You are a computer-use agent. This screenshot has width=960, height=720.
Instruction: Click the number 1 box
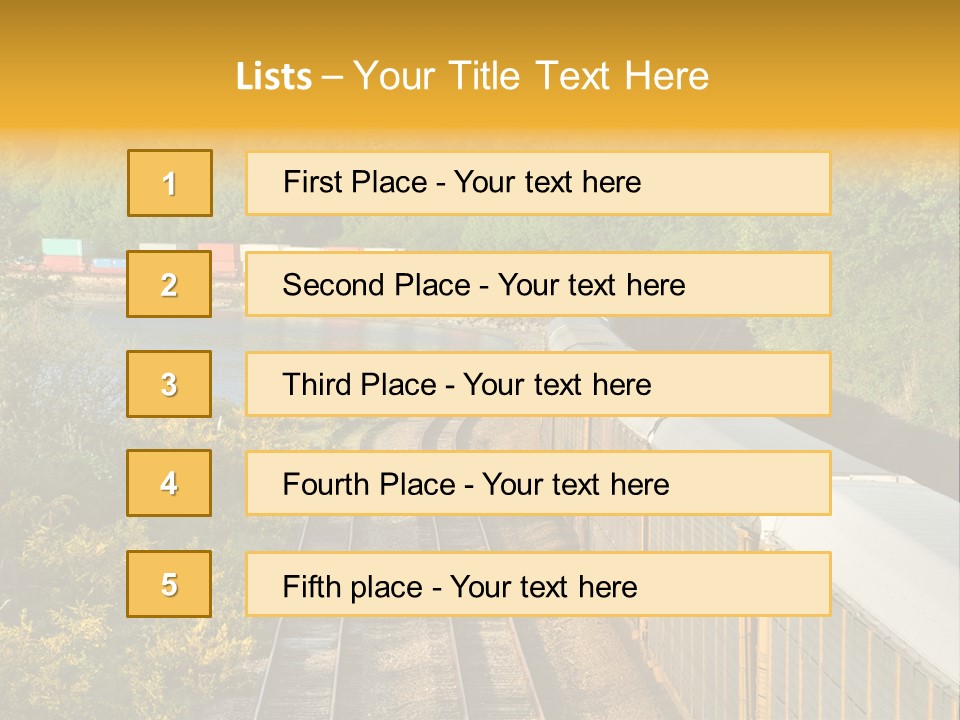pos(170,183)
